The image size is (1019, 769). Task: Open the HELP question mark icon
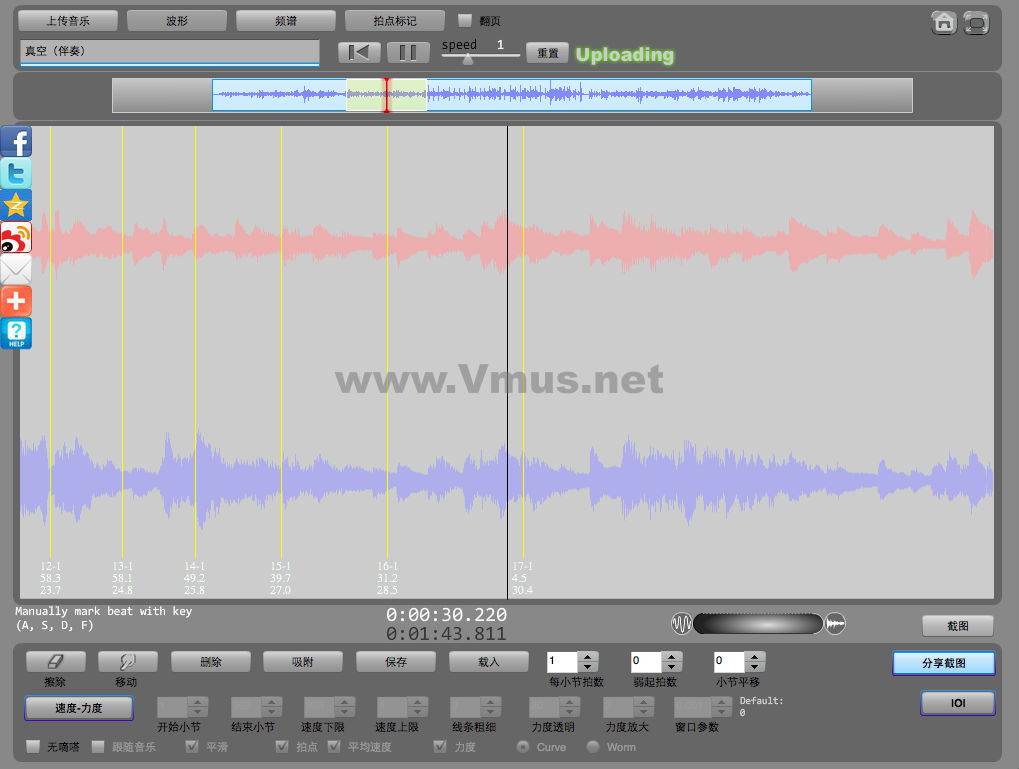16,332
